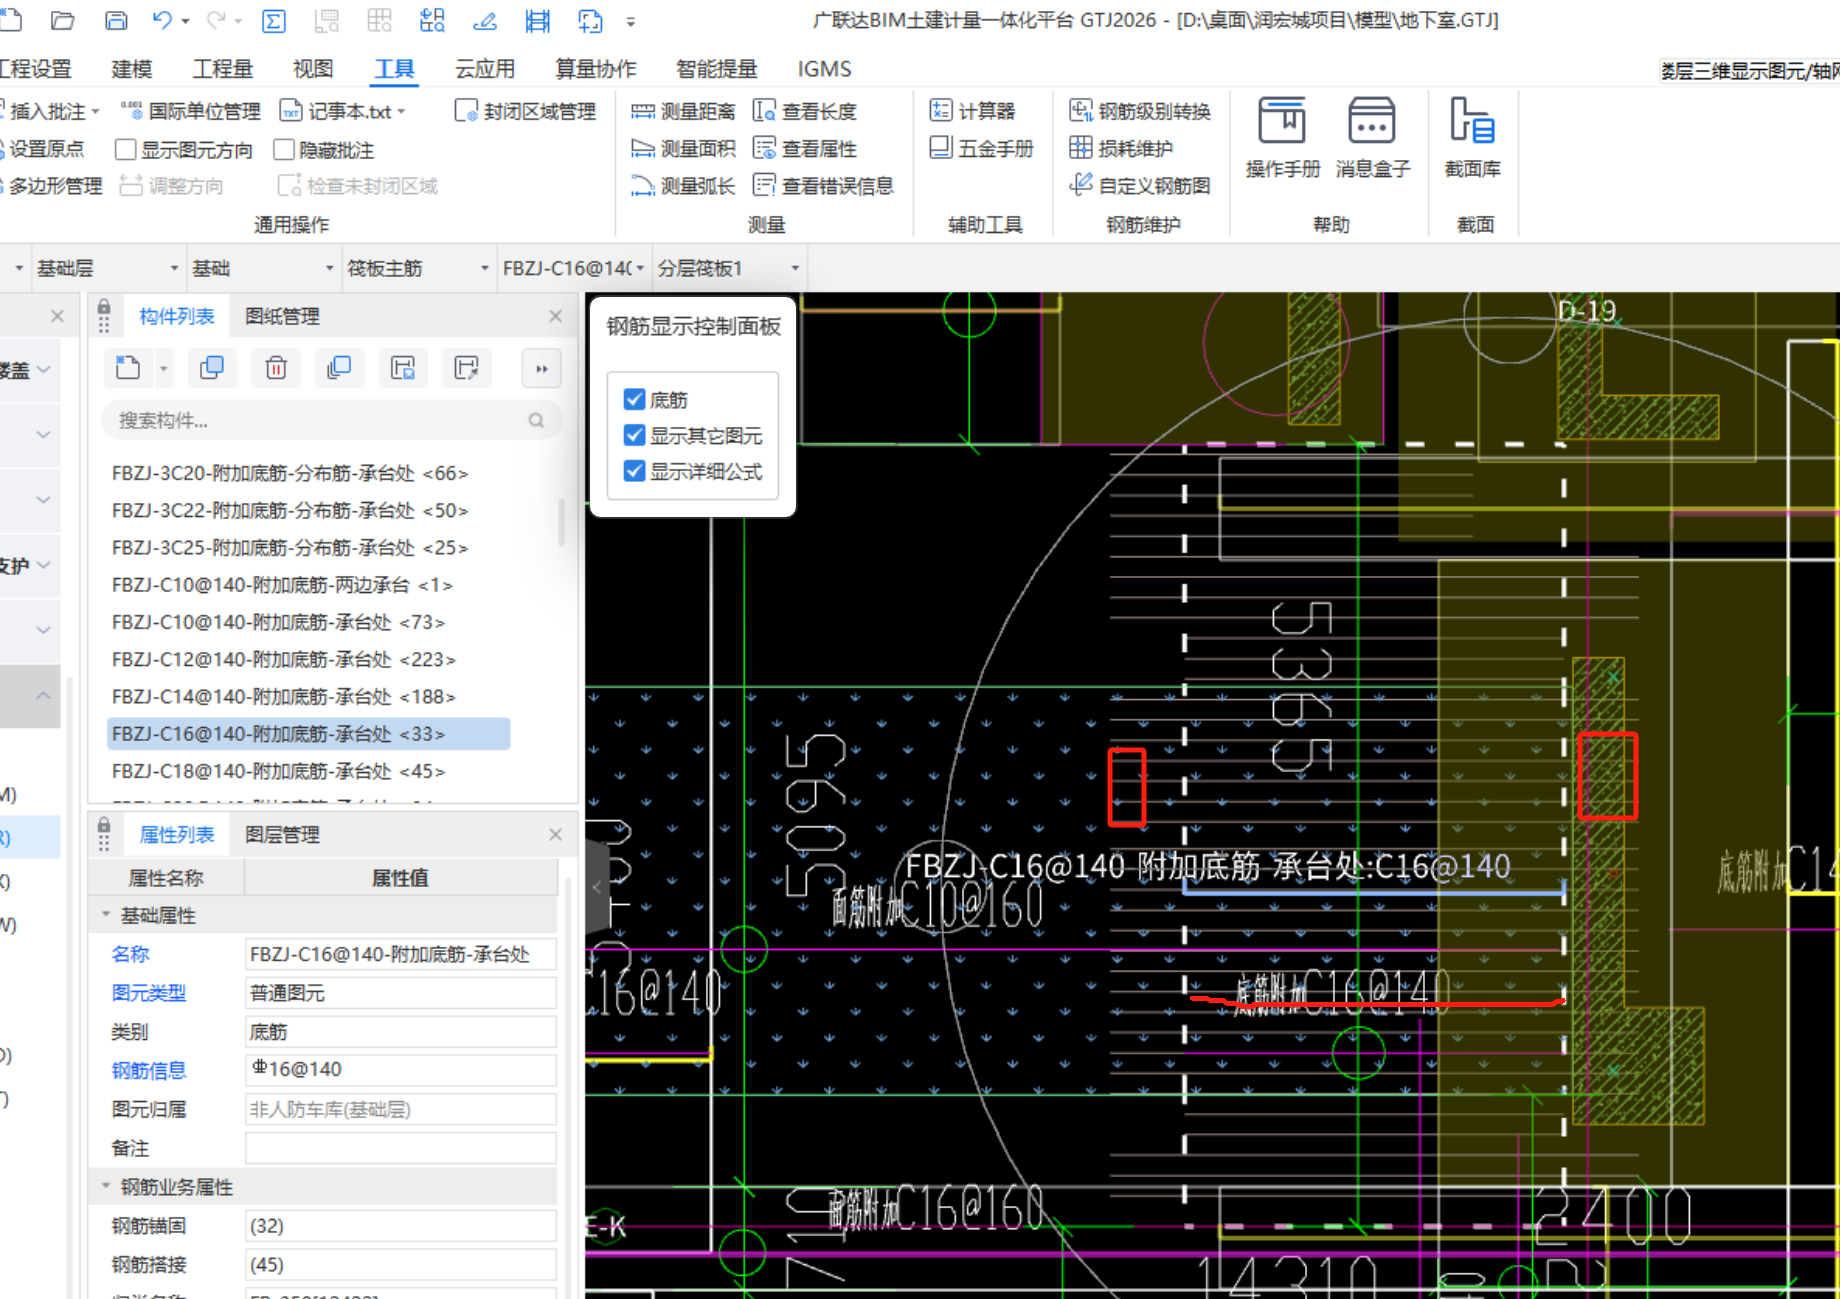Open the 消息盒子 message box
Viewport: 1840px width, 1299px height.
point(1373,138)
